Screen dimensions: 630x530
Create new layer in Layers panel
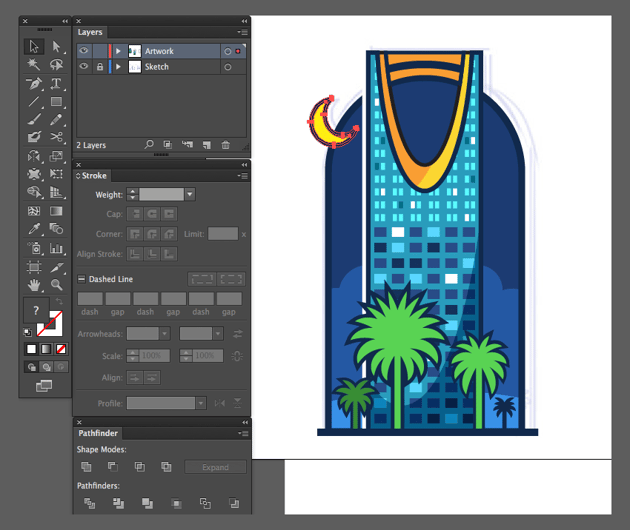[207, 145]
